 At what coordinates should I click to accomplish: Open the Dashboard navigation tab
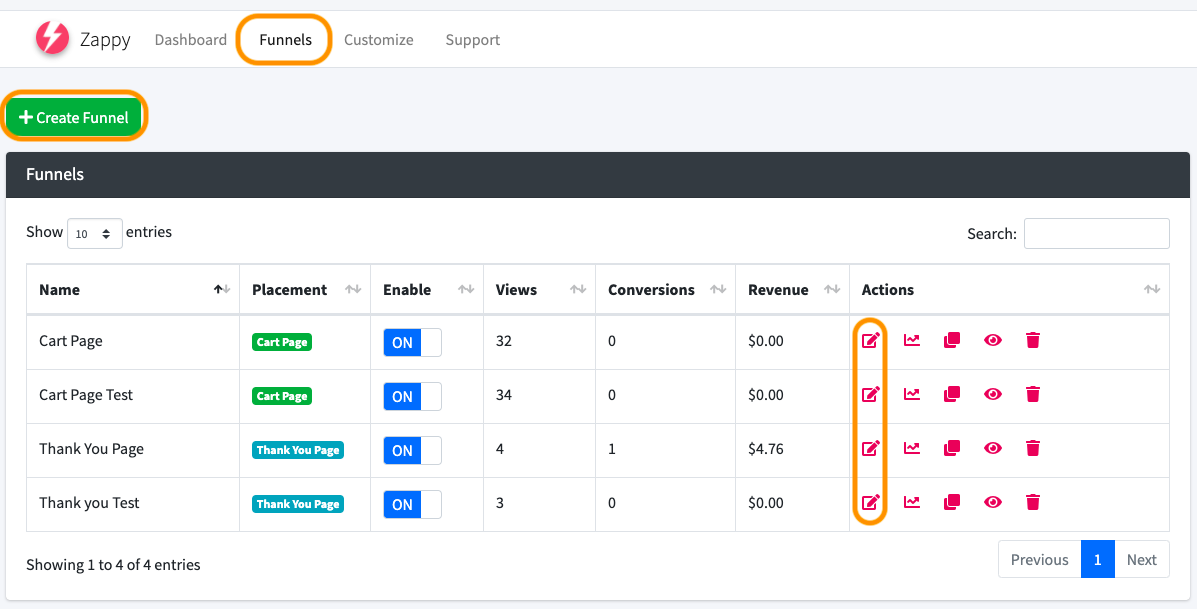click(190, 40)
